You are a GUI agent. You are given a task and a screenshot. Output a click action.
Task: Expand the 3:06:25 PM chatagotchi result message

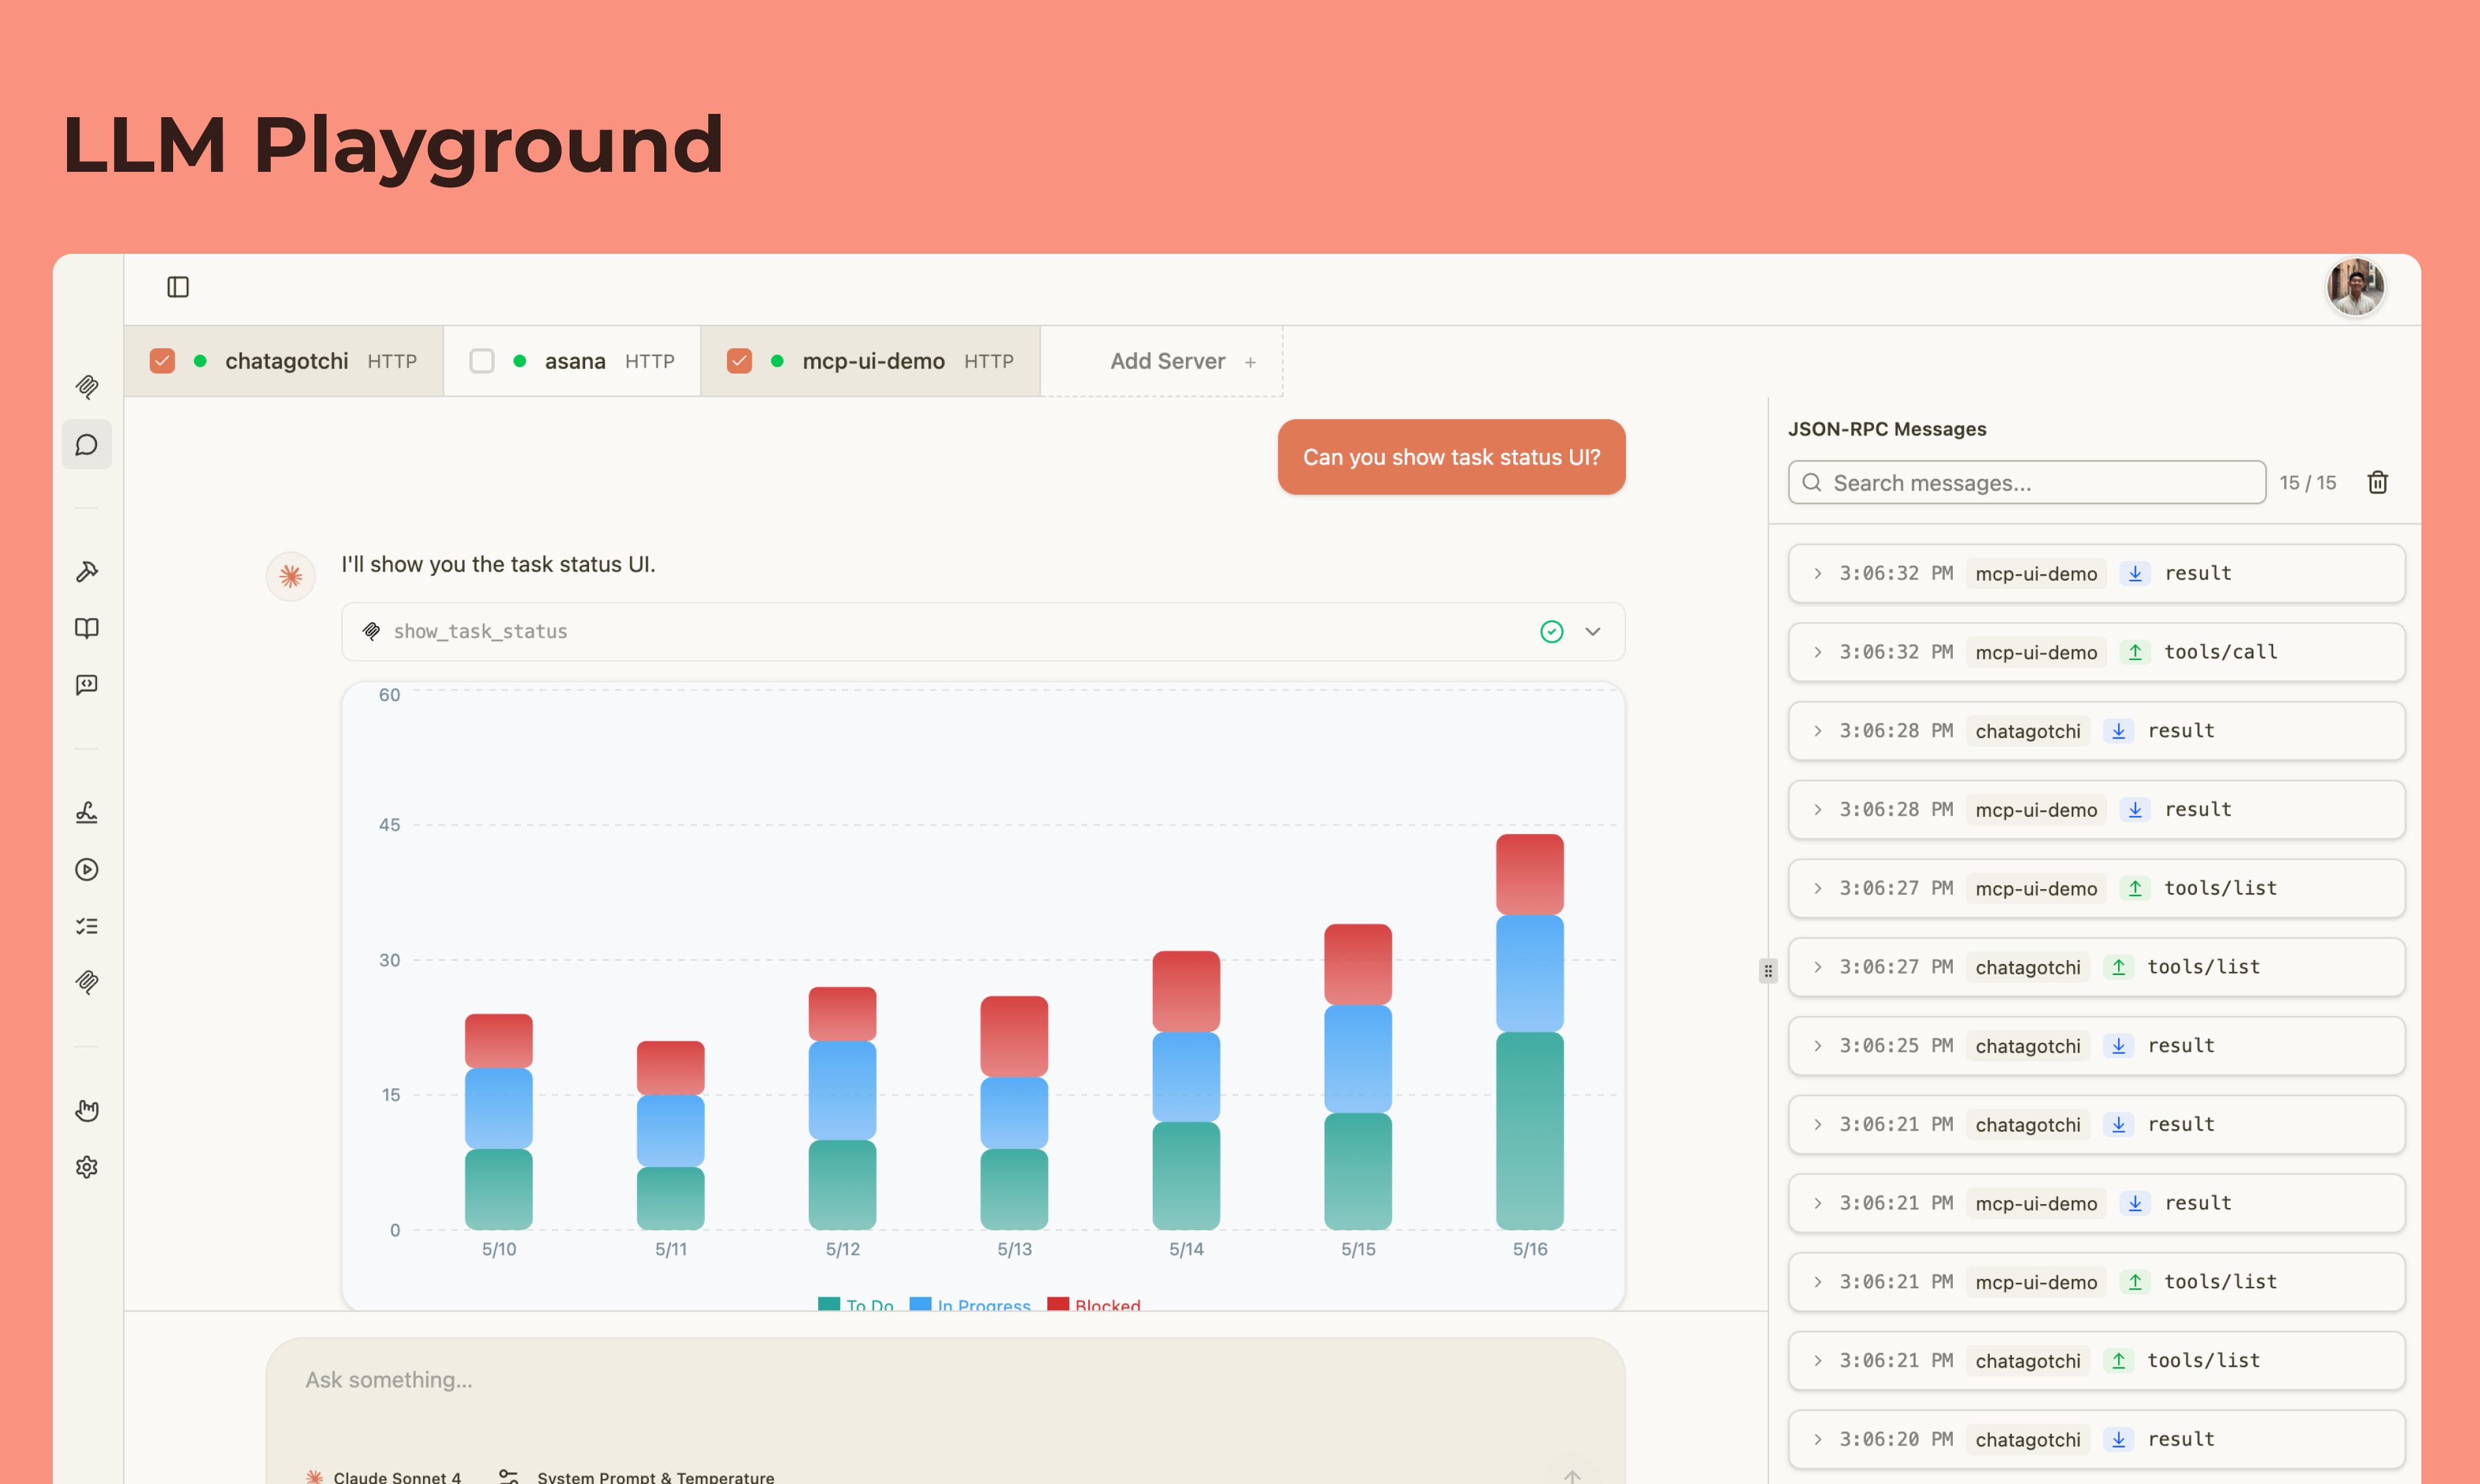pos(1817,1046)
